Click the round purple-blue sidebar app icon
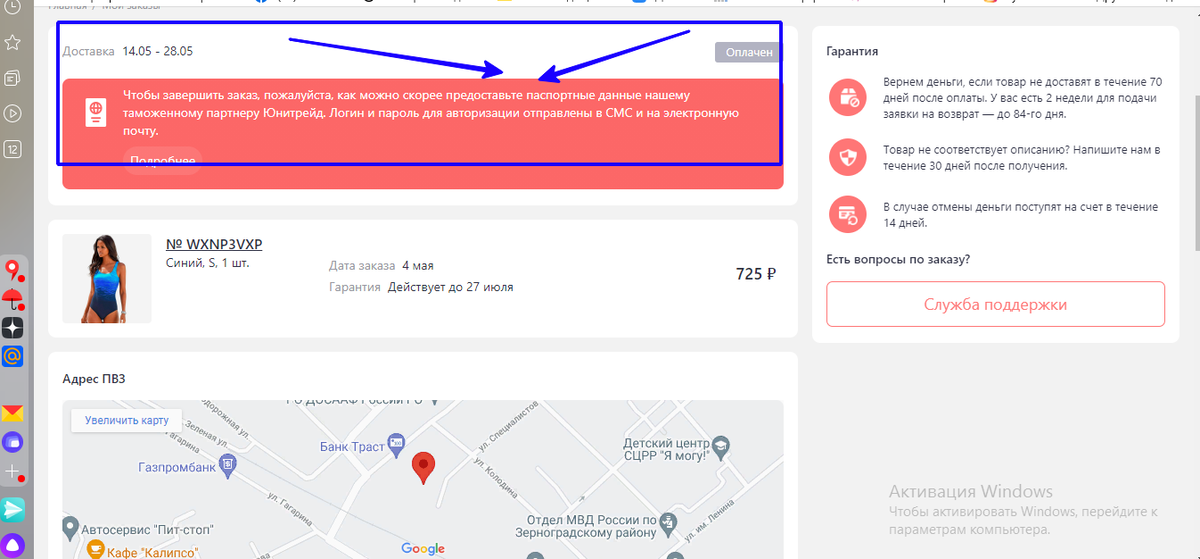 coord(13,442)
